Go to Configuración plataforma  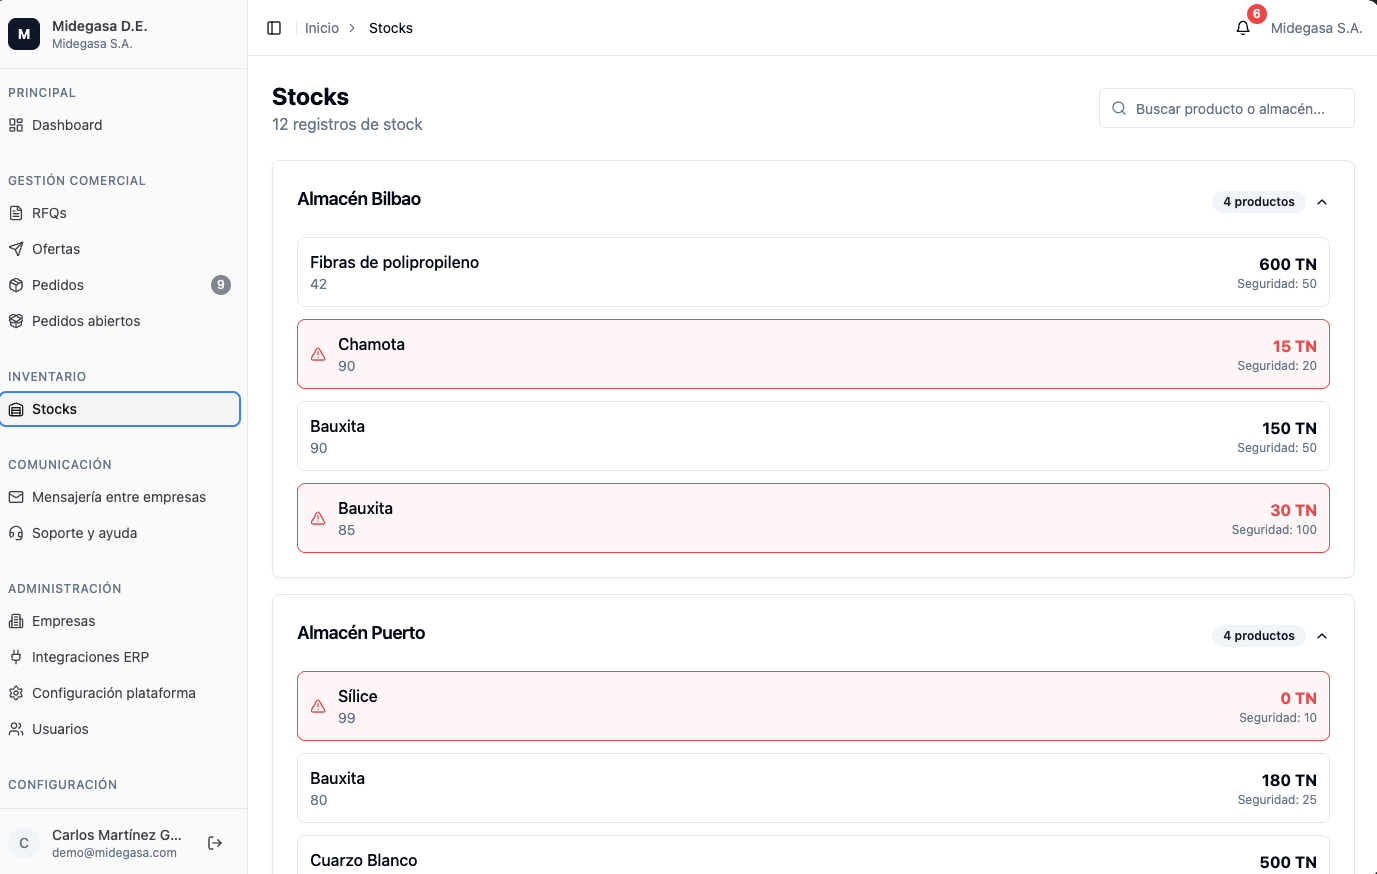(x=120, y=693)
